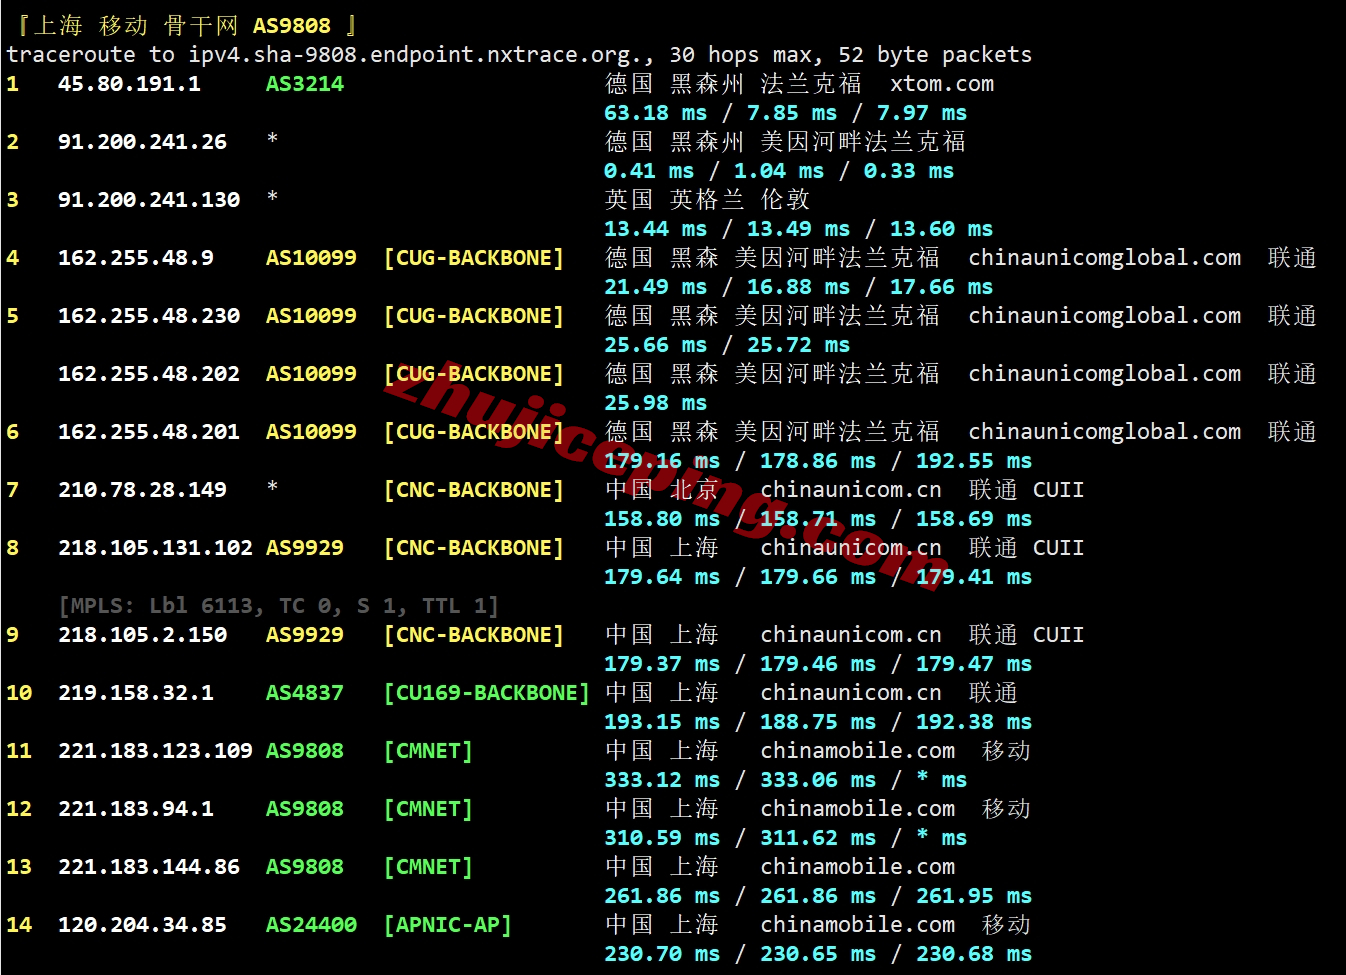Select the IP 221.183.123.109
The image size is (1346, 975).
(x=155, y=751)
